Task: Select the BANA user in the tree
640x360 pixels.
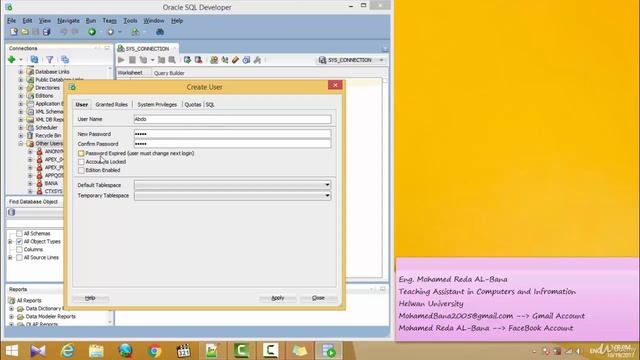Action: coord(51,183)
